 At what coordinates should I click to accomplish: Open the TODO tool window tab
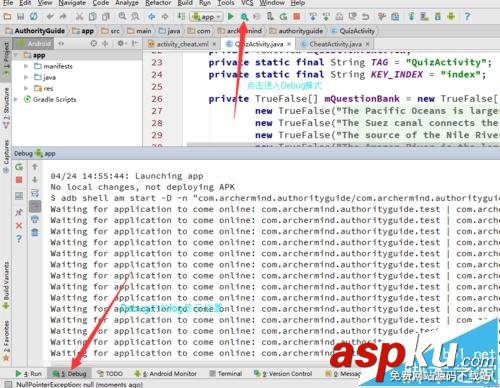point(110,374)
